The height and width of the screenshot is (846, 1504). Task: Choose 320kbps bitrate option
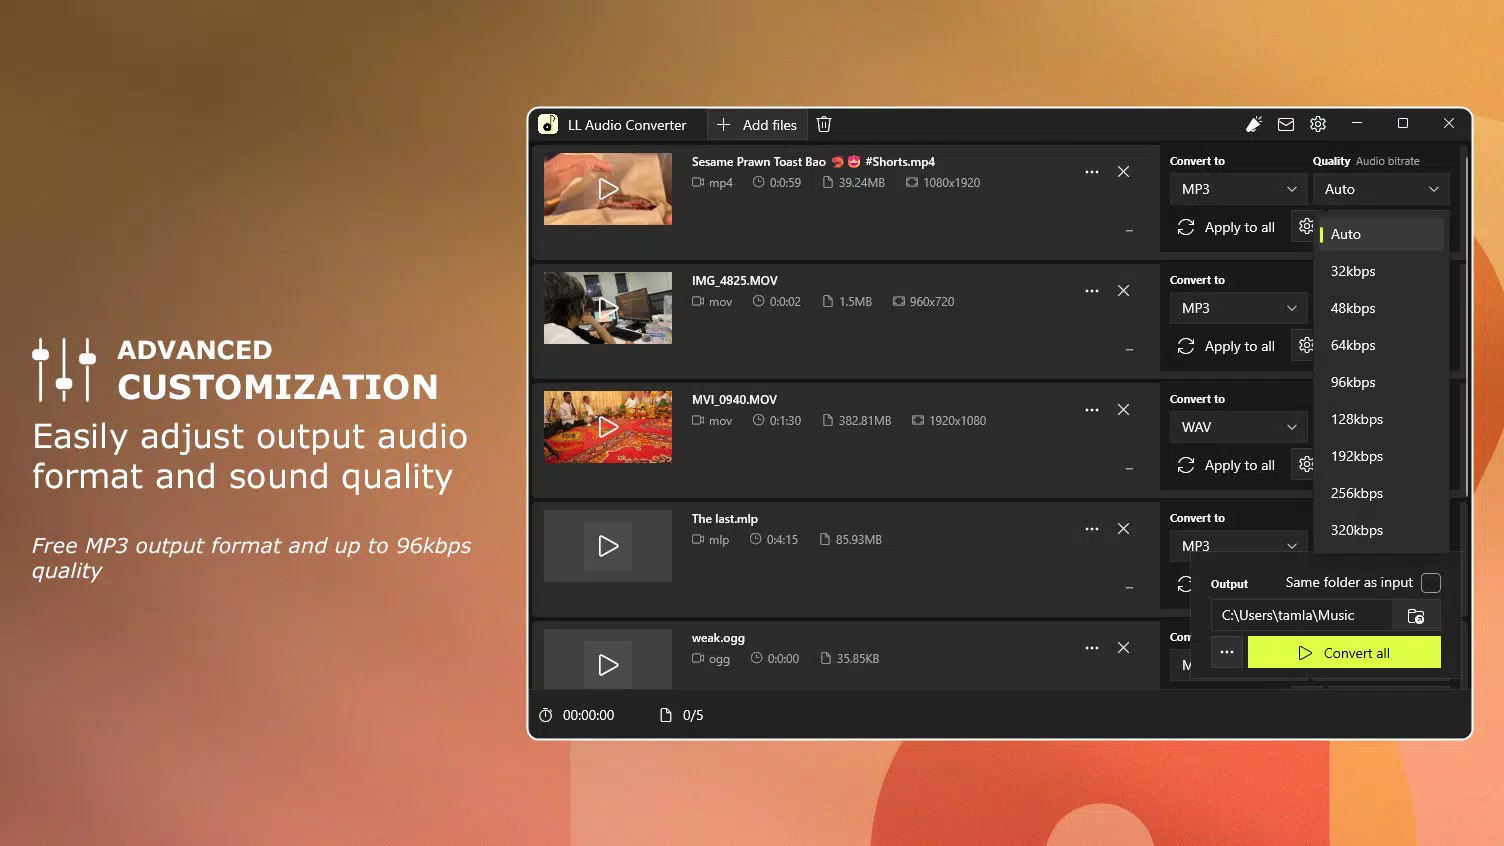(1381, 530)
